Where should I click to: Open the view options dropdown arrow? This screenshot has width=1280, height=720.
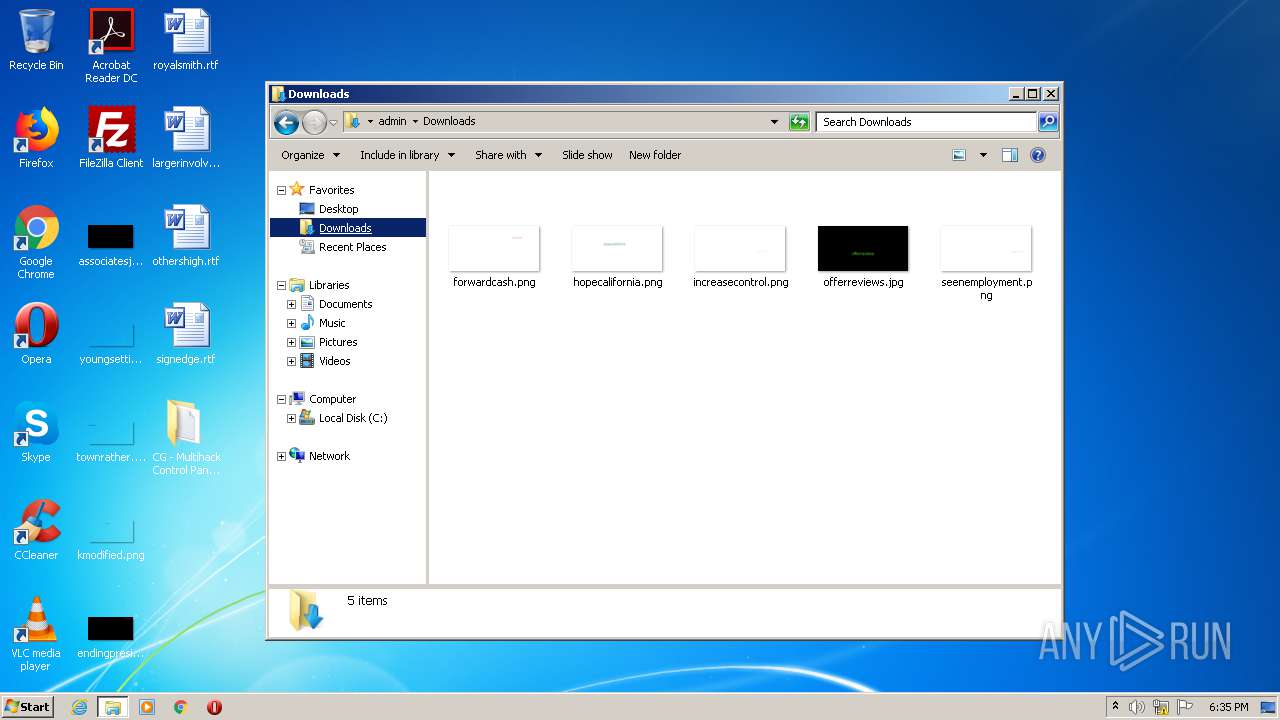tap(983, 155)
